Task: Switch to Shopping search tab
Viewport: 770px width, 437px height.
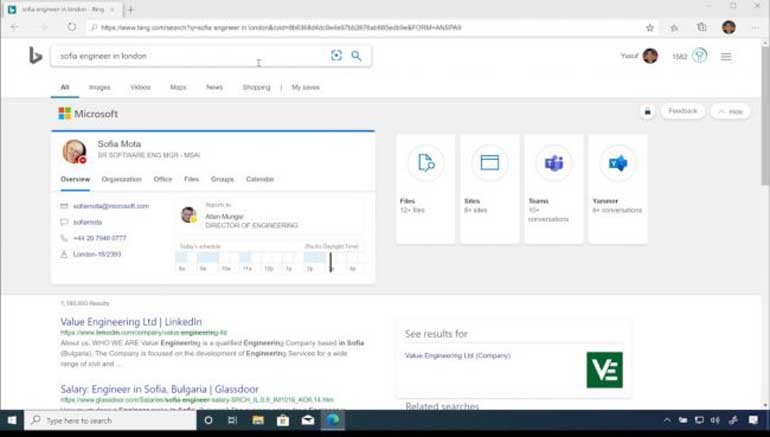Action: [256, 87]
